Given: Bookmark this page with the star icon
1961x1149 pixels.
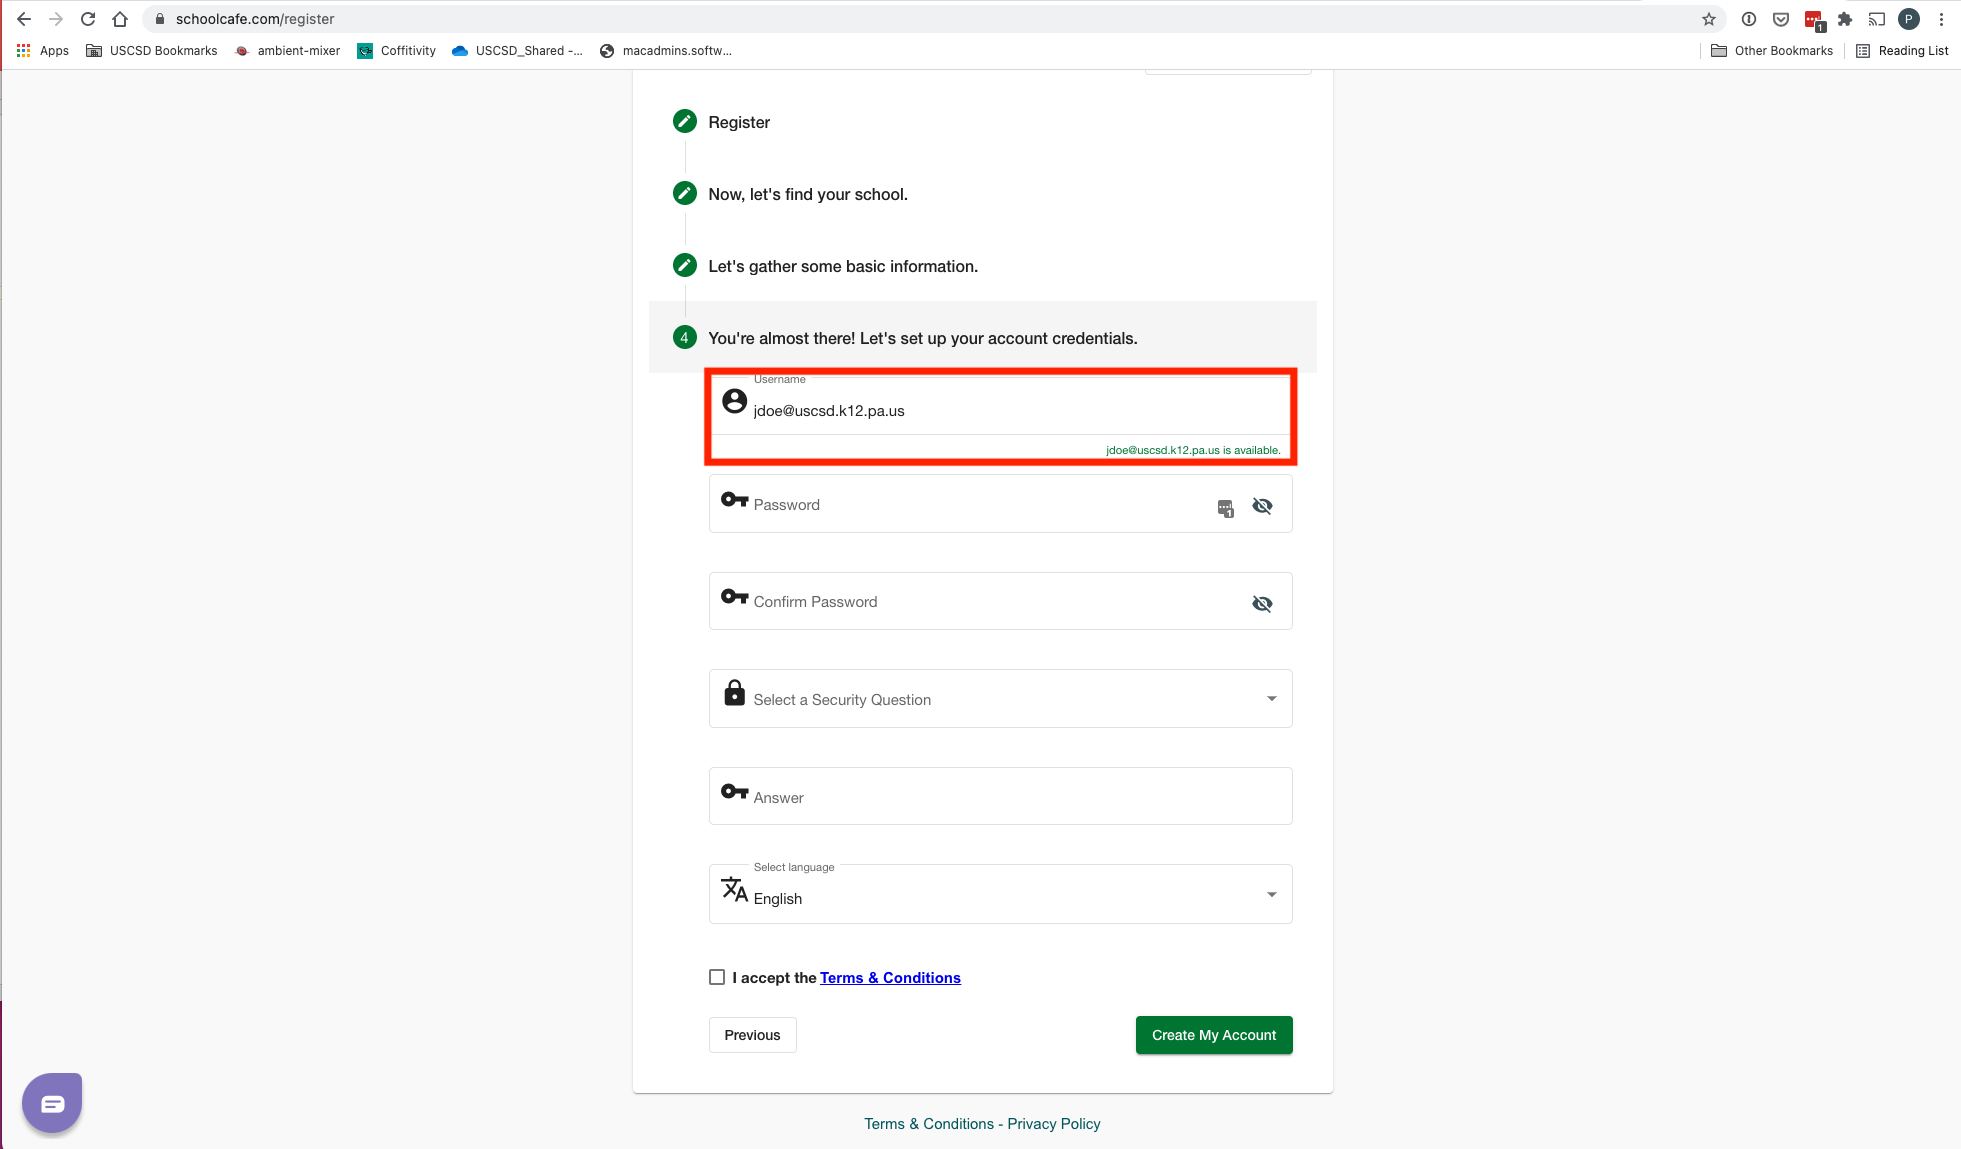Looking at the screenshot, I should 1709,19.
